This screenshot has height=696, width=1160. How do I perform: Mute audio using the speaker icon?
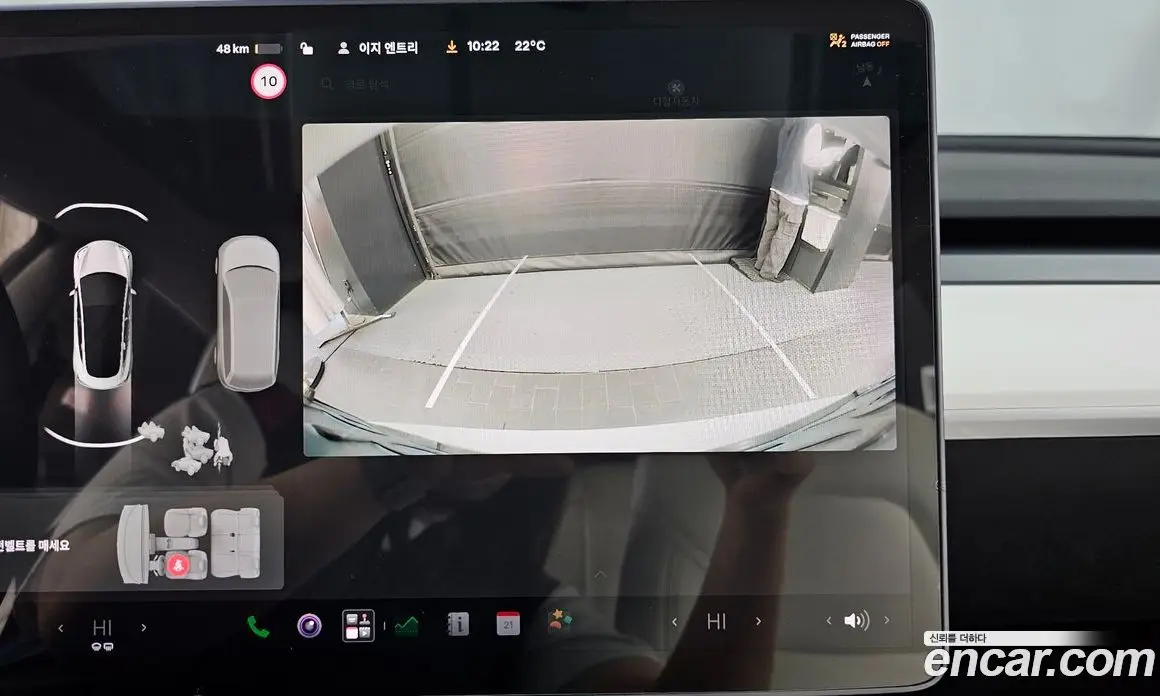tap(857, 621)
